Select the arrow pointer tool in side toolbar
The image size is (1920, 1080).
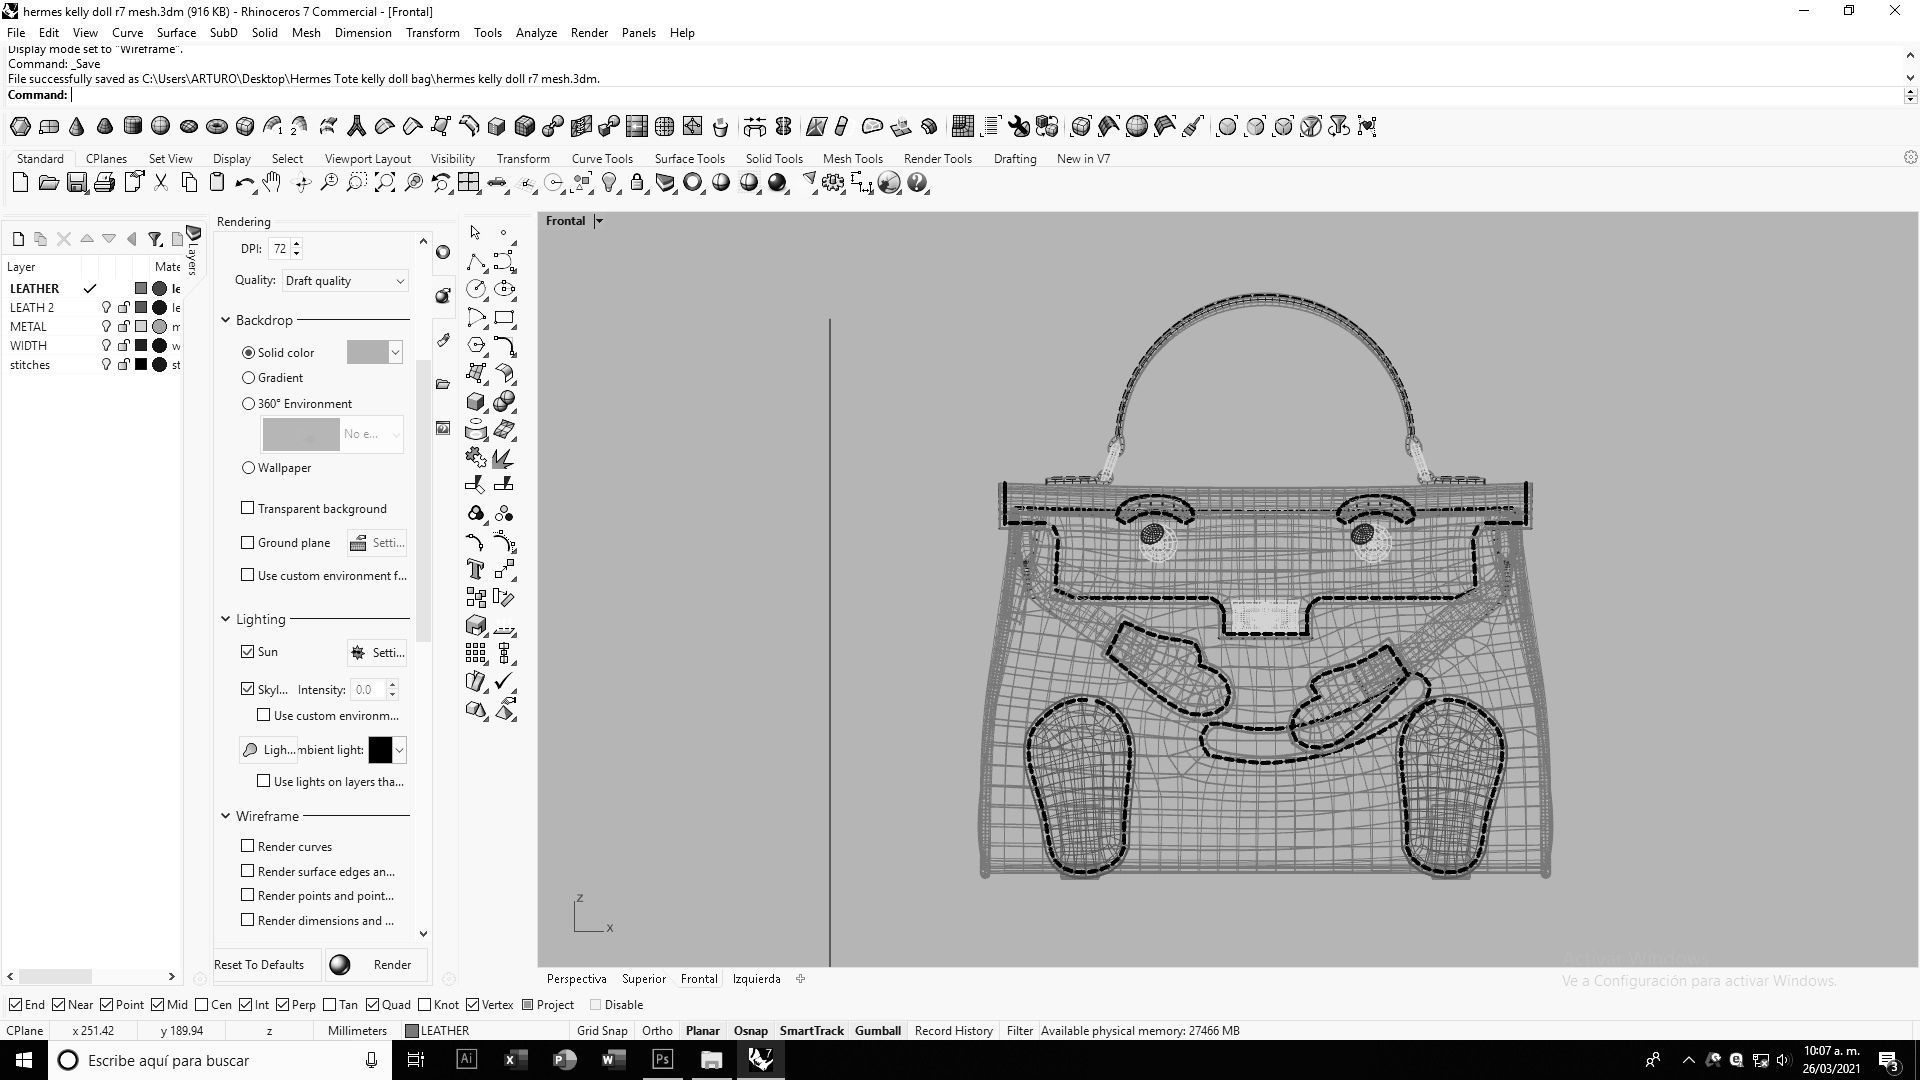(475, 233)
